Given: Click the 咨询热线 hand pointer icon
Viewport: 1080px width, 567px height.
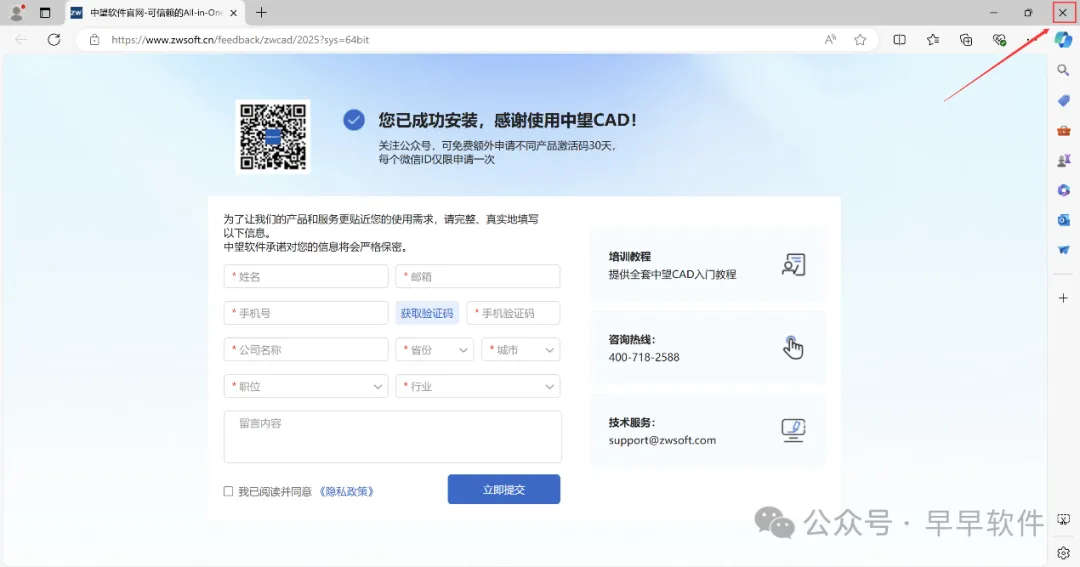Looking at the screenshot, I should click(x=793, y=348).
